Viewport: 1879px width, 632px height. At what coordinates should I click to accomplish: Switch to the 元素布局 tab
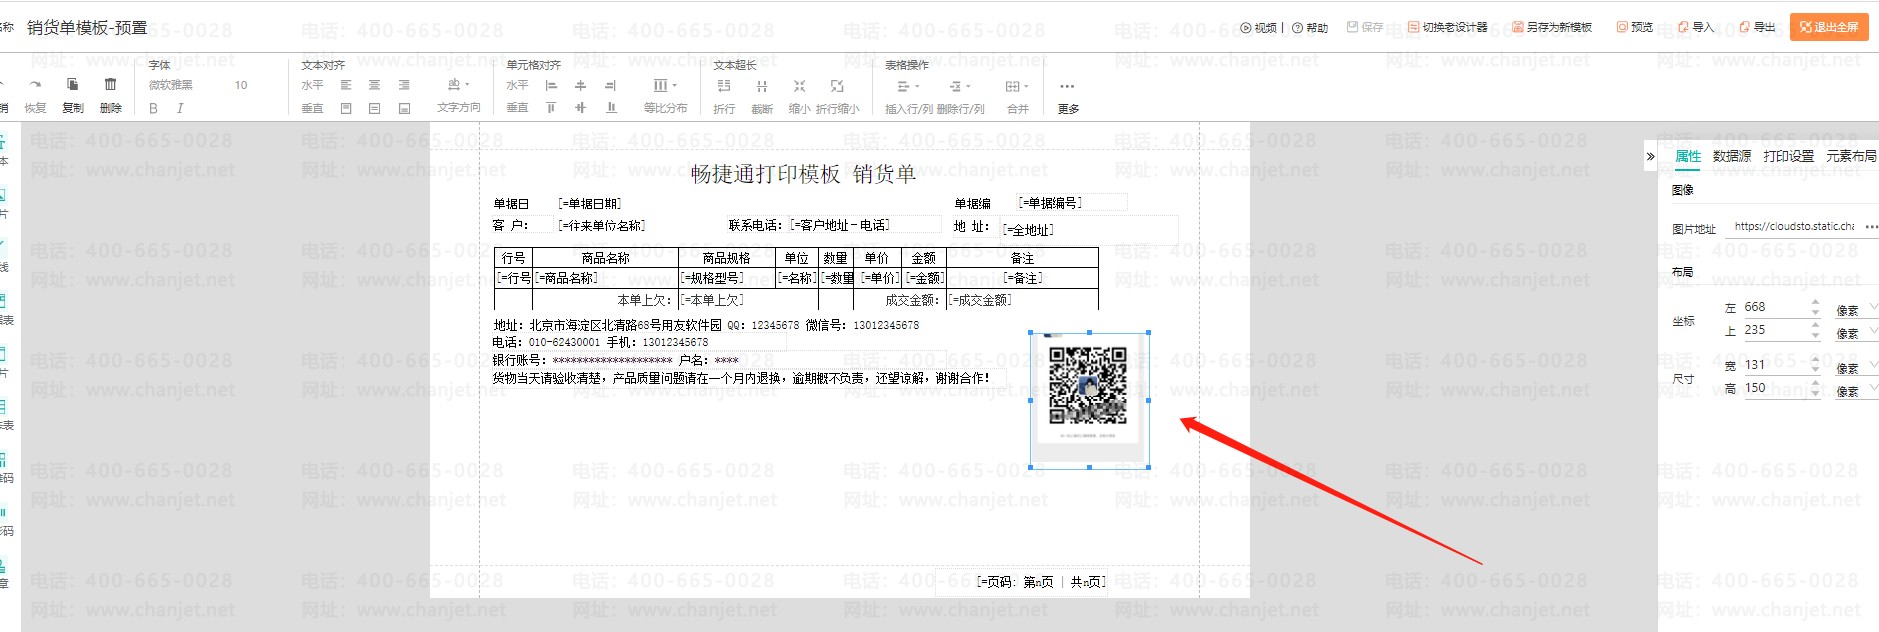[x=1852, y=156]
